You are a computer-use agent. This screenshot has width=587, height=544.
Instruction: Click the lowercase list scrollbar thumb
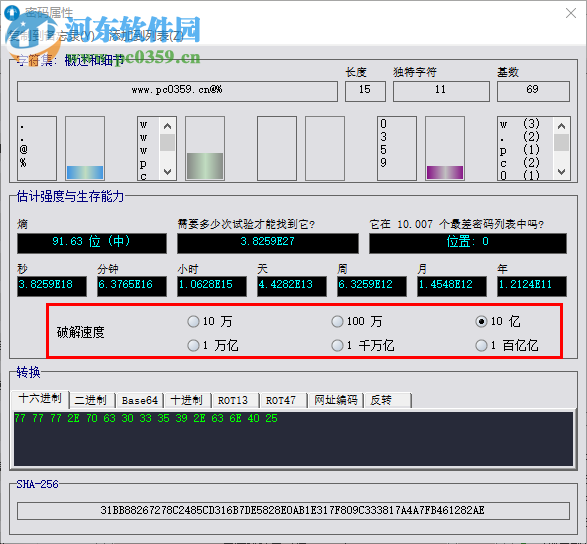tap(168, 142)
